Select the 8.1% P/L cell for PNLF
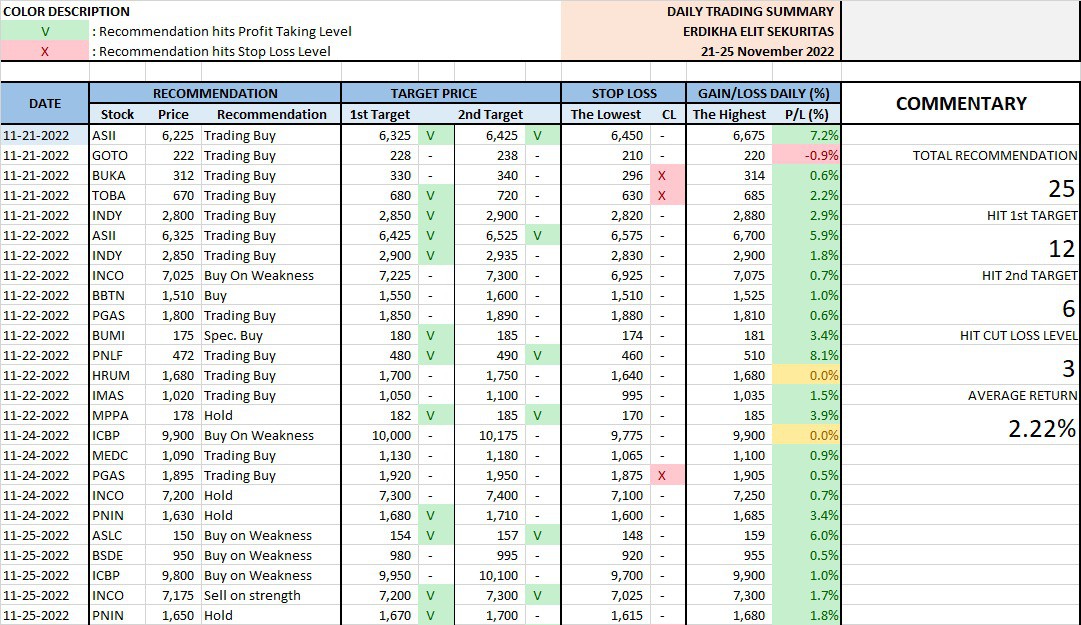 [808, 355]
